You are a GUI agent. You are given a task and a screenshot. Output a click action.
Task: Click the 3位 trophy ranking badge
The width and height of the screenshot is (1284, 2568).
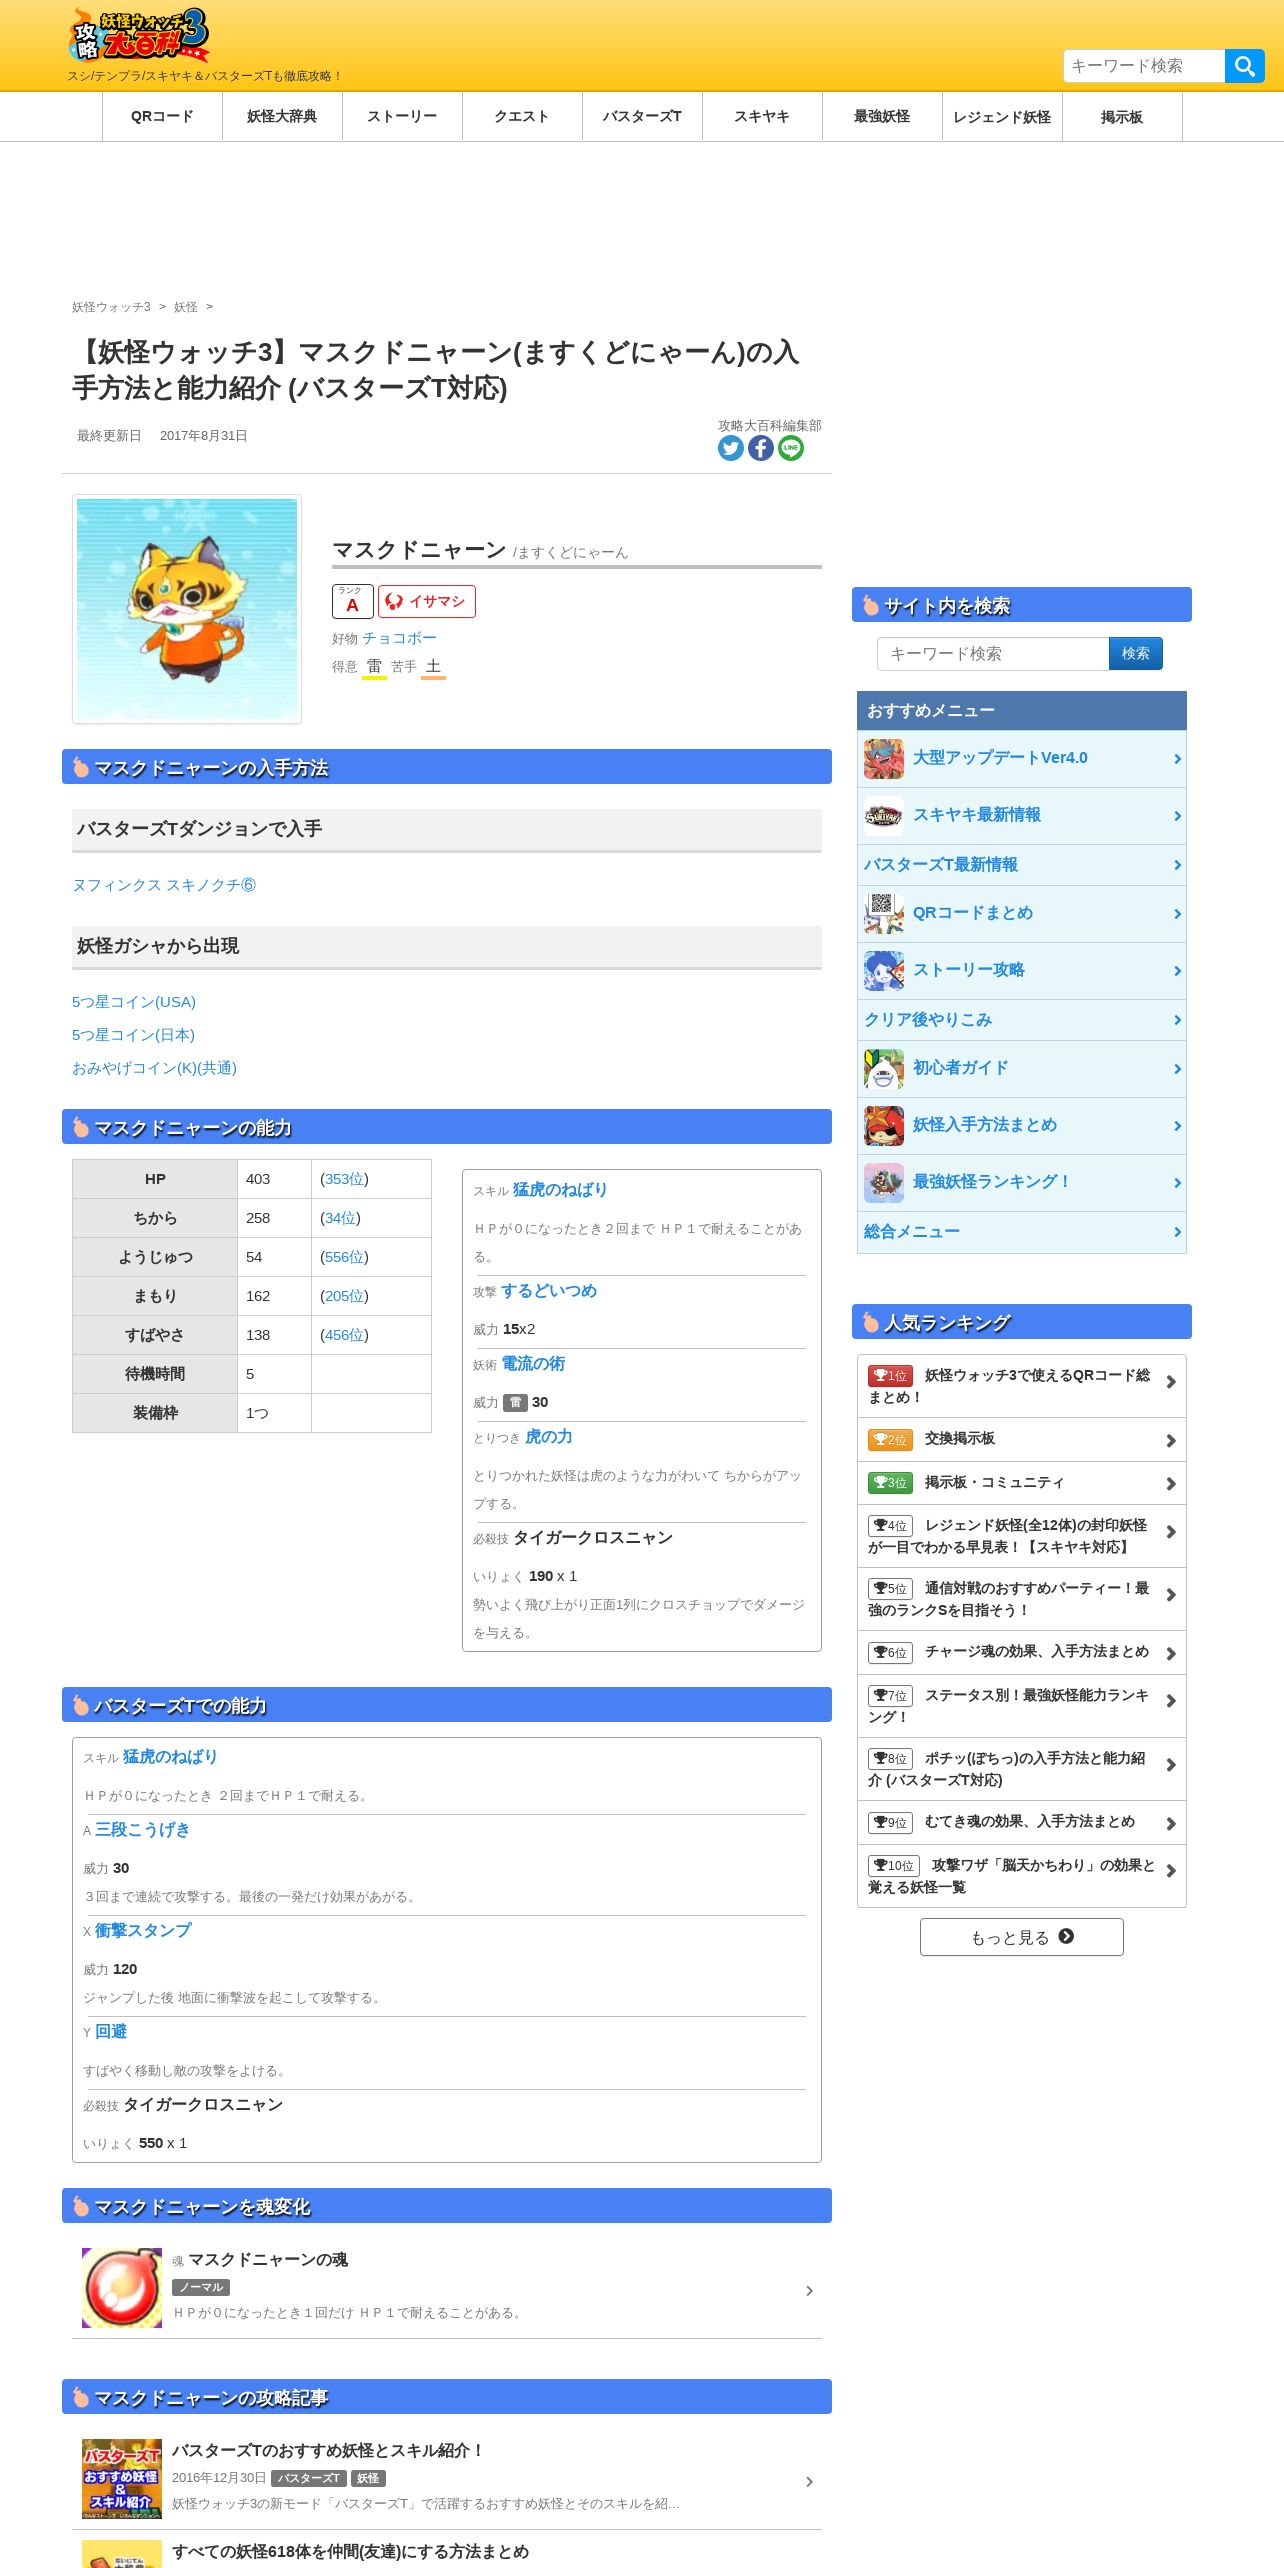click(x=890, y=1483)
